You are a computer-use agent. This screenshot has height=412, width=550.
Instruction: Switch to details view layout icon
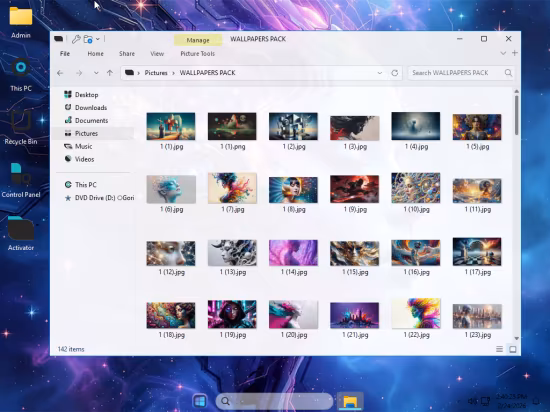click(499, 349)
